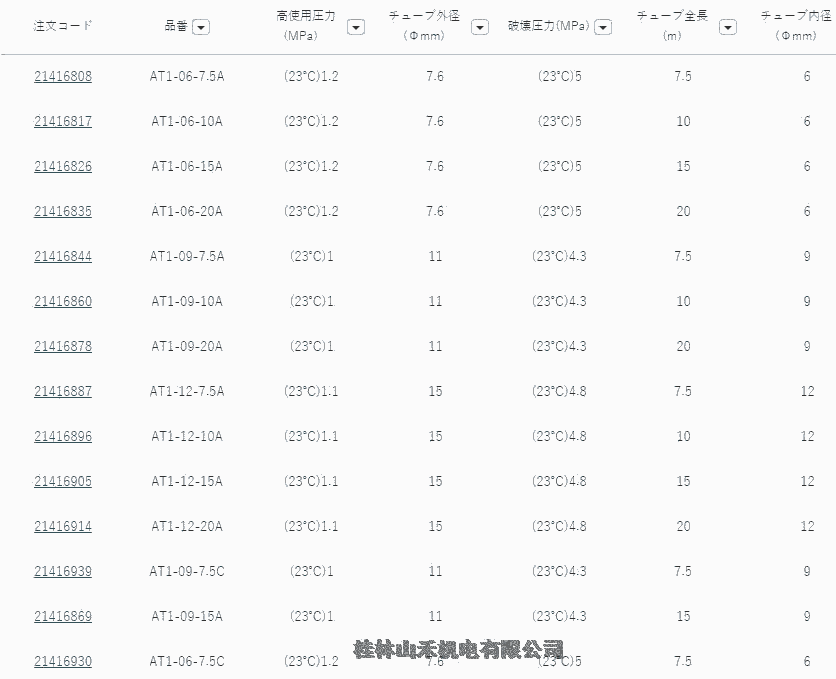This screenshot has width=836, height=679.
Task: Open the 品番 column filter dropdown
Action: click(201, 27)
